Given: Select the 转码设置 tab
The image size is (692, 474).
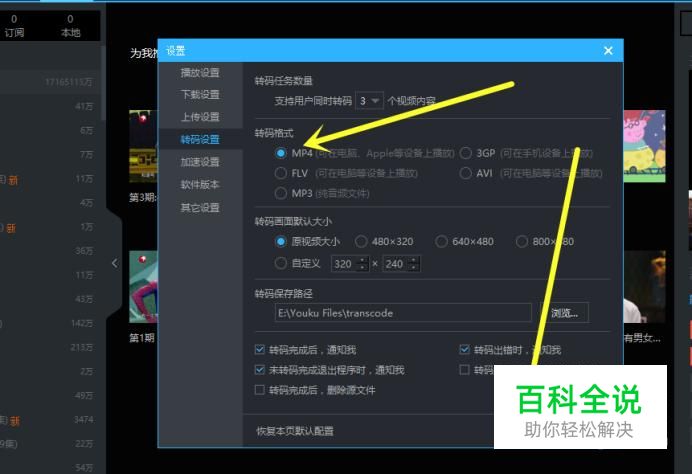Looking at the screenshot, I should coord(200,139).
